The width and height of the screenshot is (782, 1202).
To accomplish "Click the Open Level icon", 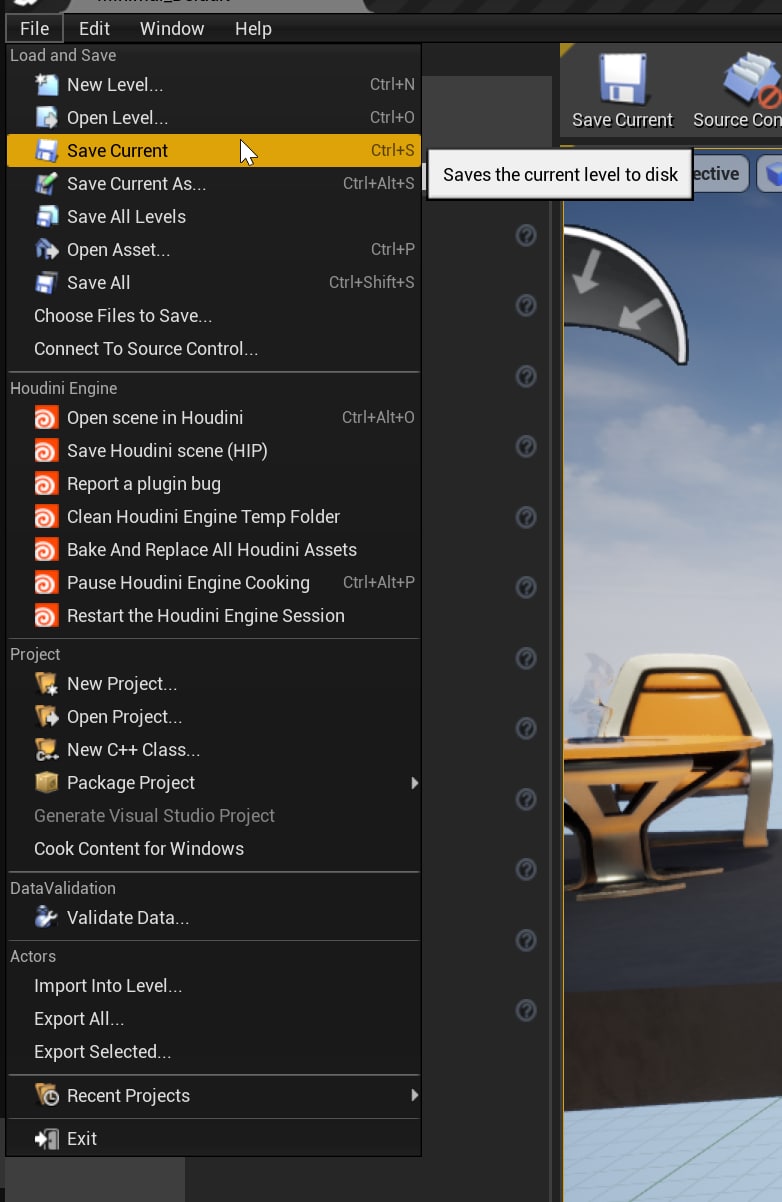I will (x=46, y=118).
